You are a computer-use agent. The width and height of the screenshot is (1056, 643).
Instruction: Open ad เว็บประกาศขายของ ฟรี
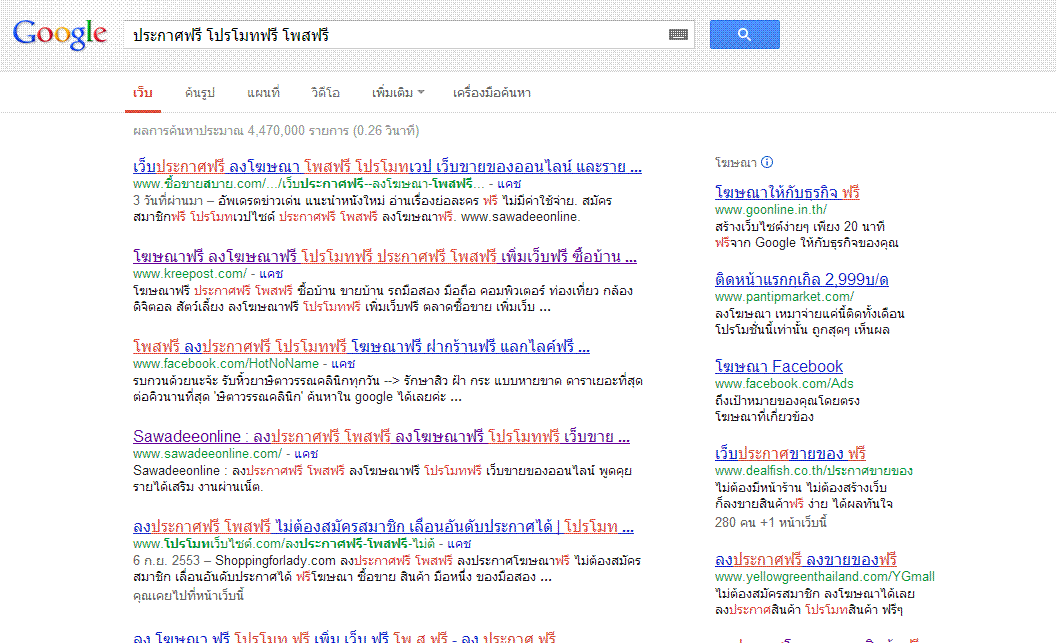point(790,453)
